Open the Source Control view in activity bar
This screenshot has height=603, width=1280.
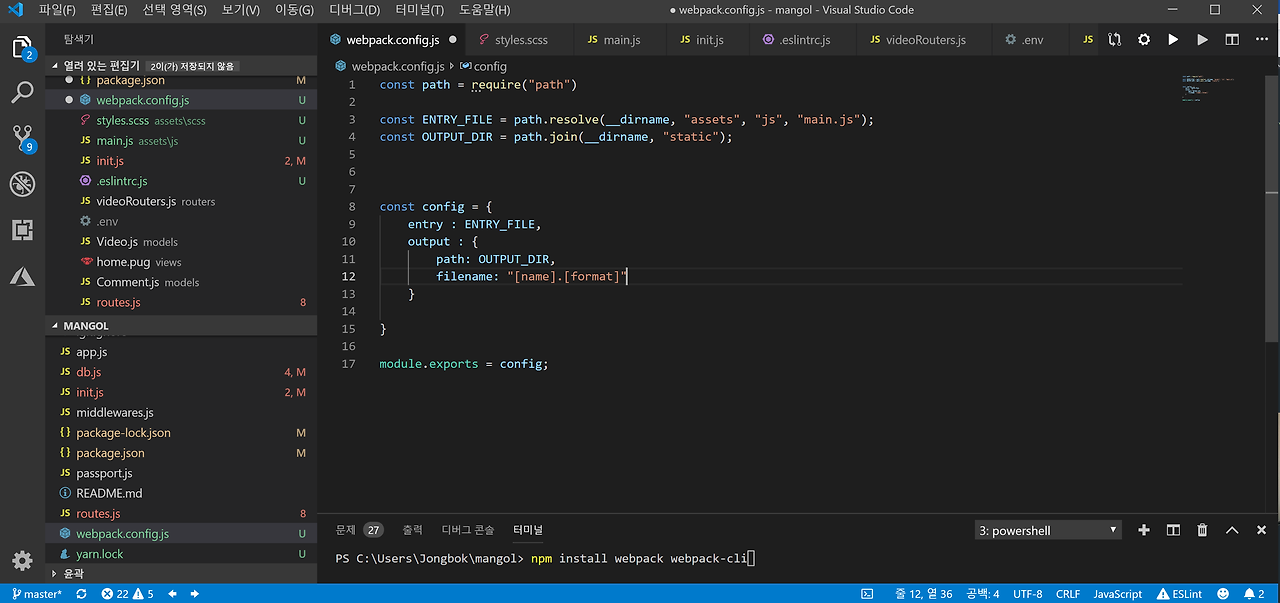(22, 138)
